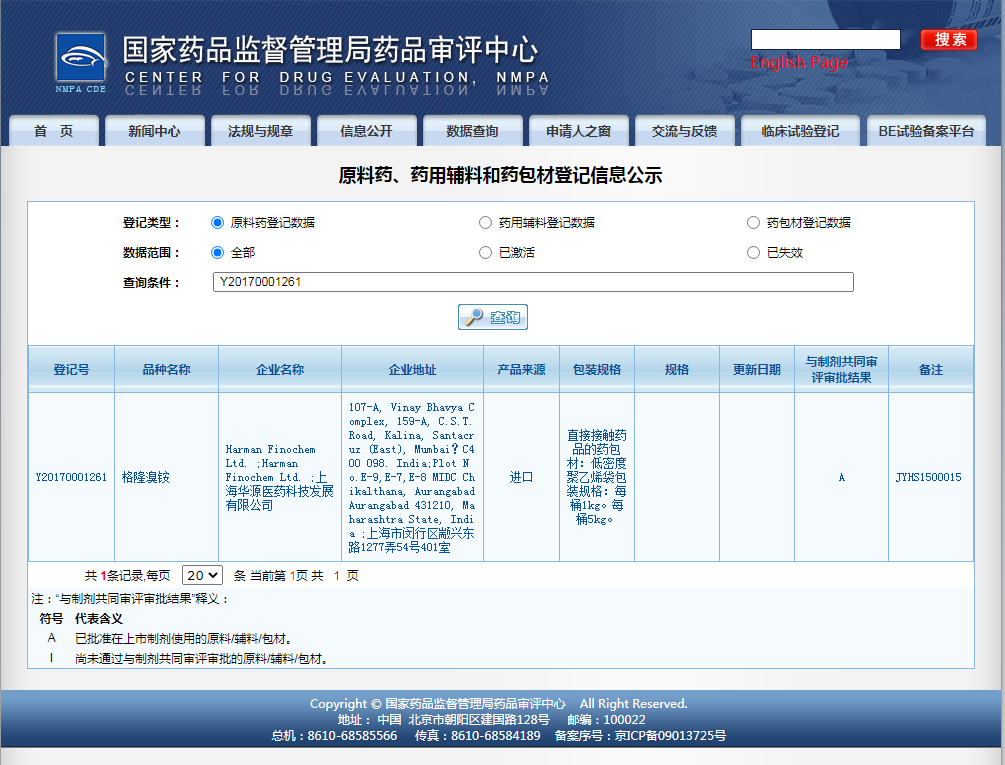
Task: Switch to the BE试验备案平台 tab
Action: click(925, 130)
